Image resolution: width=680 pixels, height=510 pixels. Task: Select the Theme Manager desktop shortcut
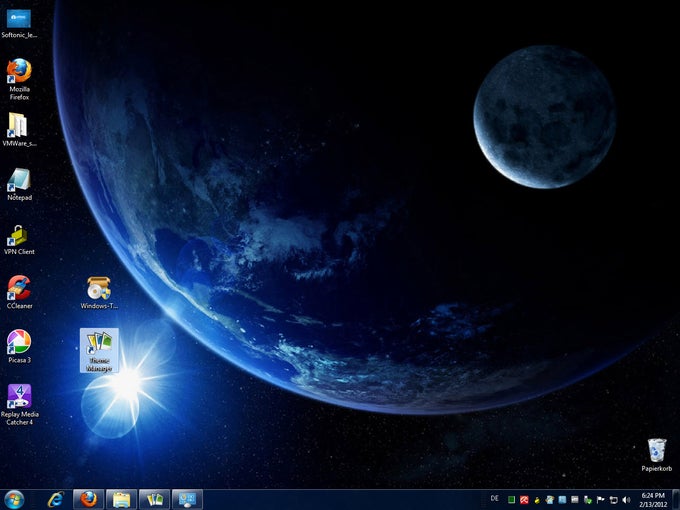coord(99,350)
